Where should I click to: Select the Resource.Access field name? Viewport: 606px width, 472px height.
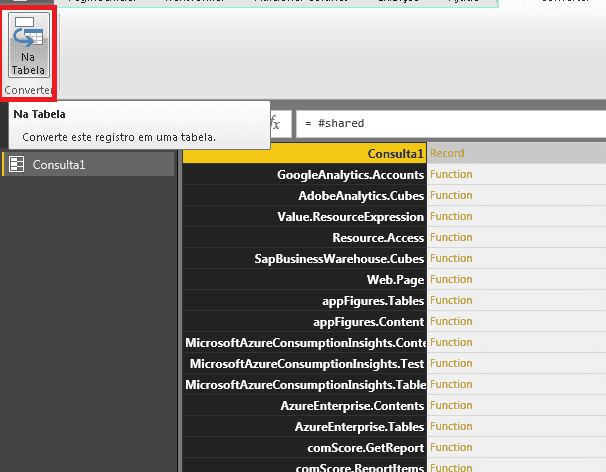pos(305,237)
